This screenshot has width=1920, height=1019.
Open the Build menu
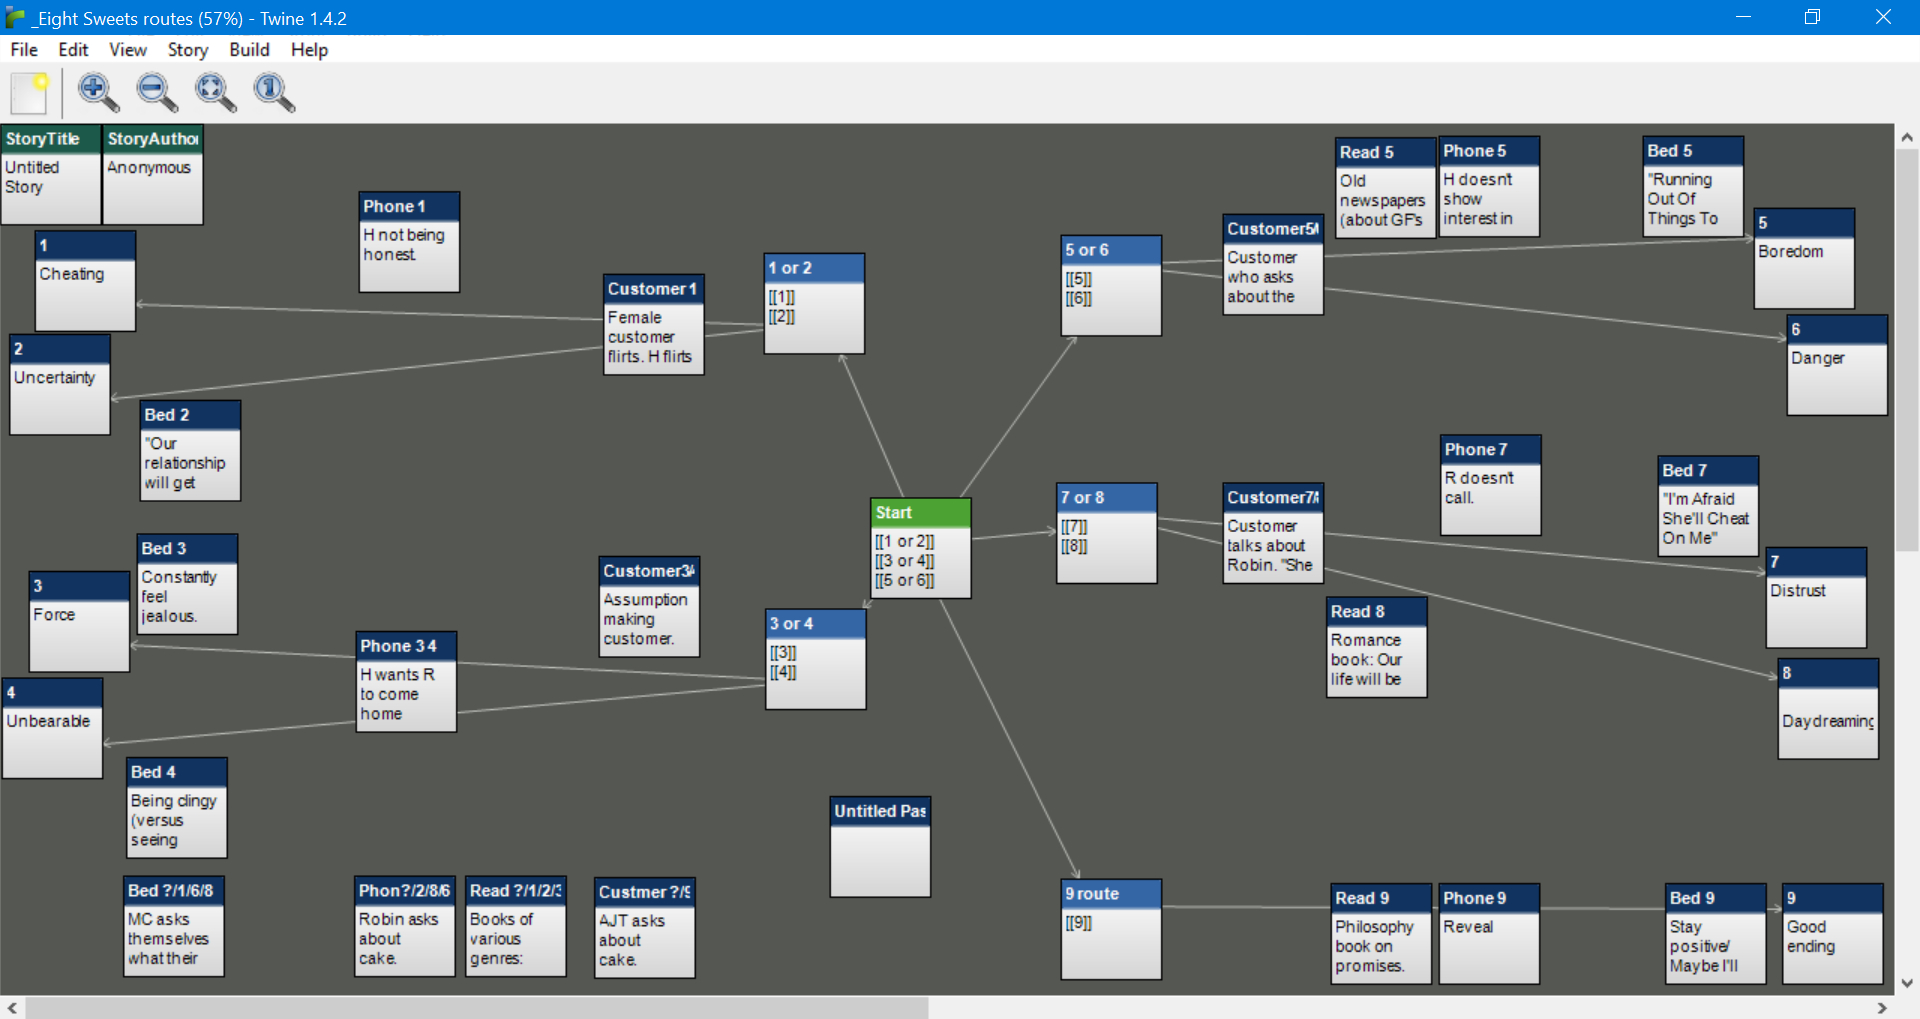tap(249, 50)
